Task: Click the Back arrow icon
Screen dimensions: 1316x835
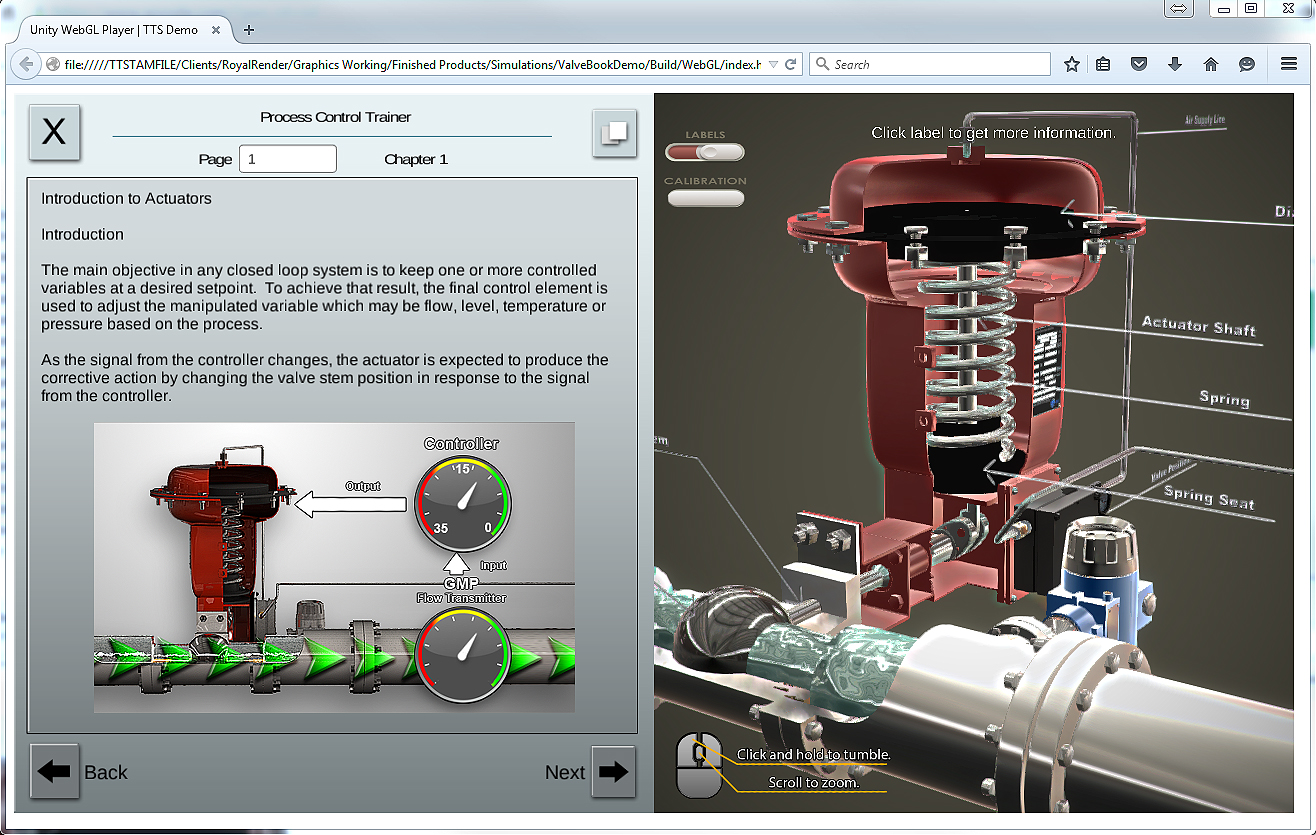Action: click(54, 771)
